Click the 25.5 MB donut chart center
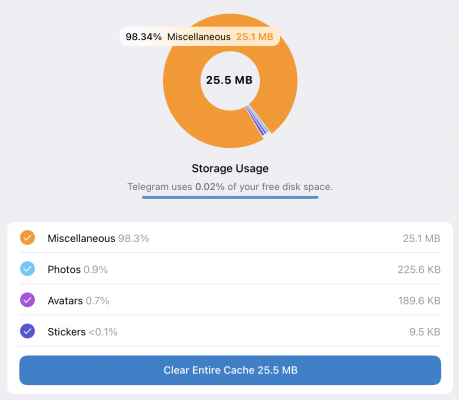 tap(229, 80)
